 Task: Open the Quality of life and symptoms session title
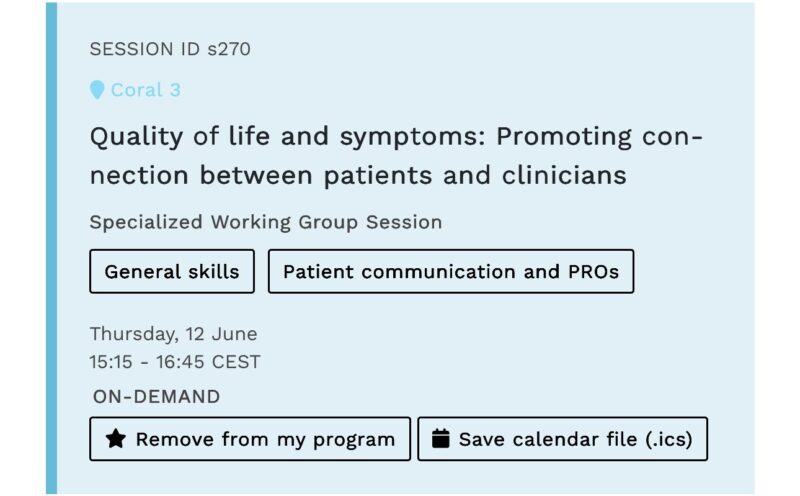click(x=396, y=156)
